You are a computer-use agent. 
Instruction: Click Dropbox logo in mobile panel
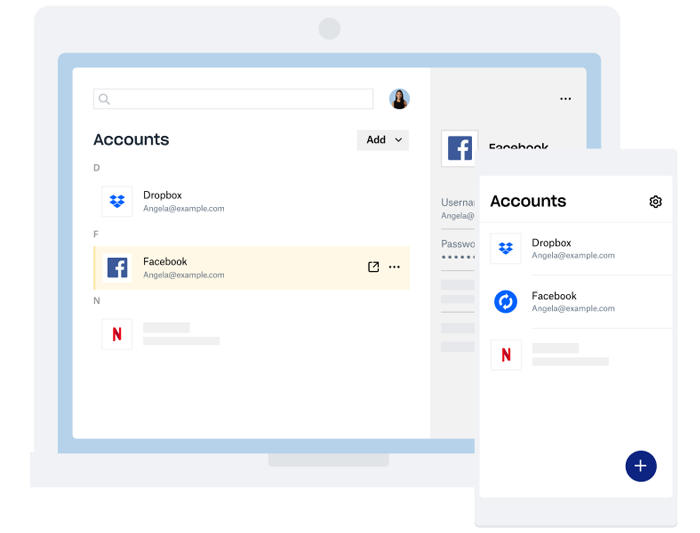506,248
